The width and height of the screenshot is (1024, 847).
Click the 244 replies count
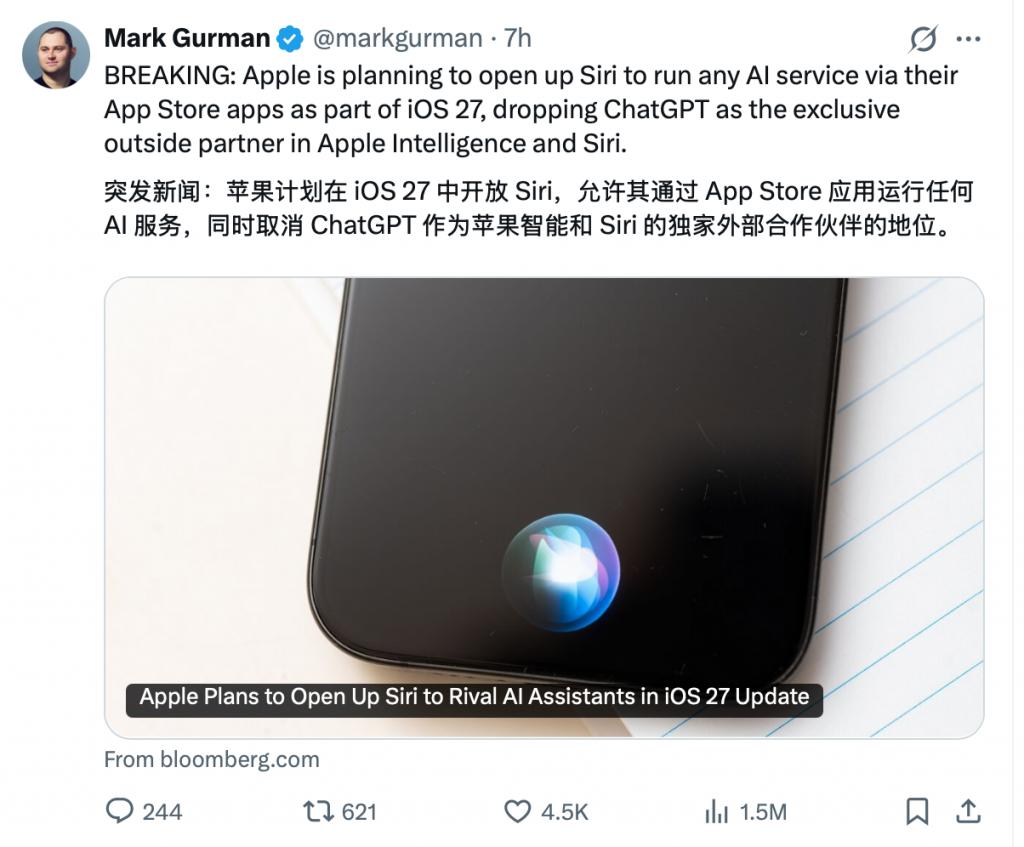(162, 812)
